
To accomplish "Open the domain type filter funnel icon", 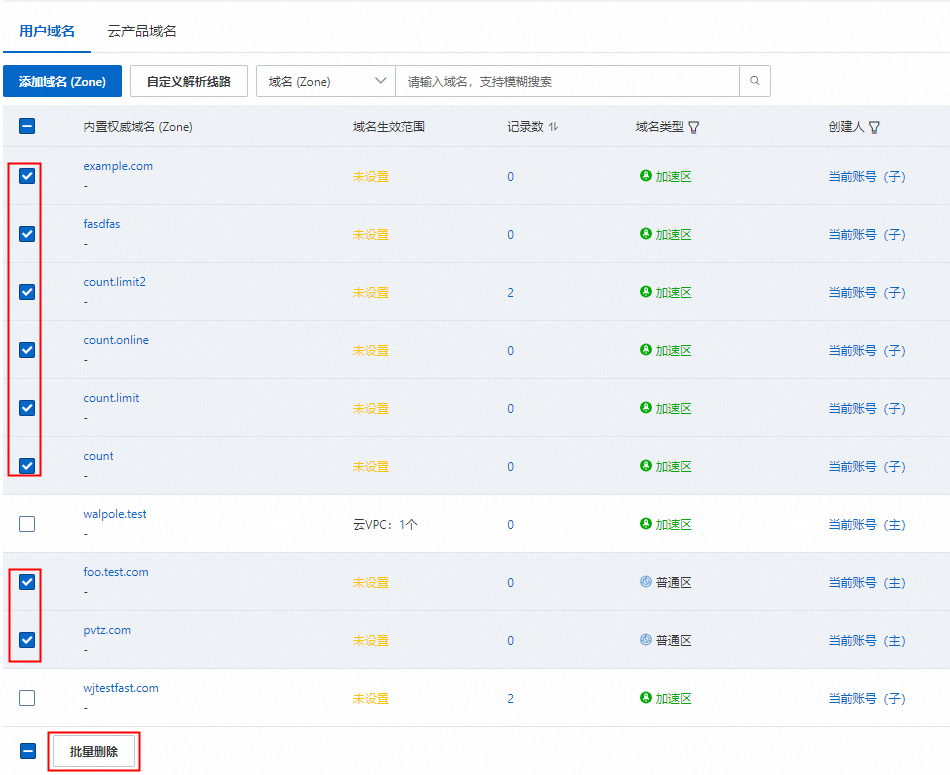I will coord(694,127).
